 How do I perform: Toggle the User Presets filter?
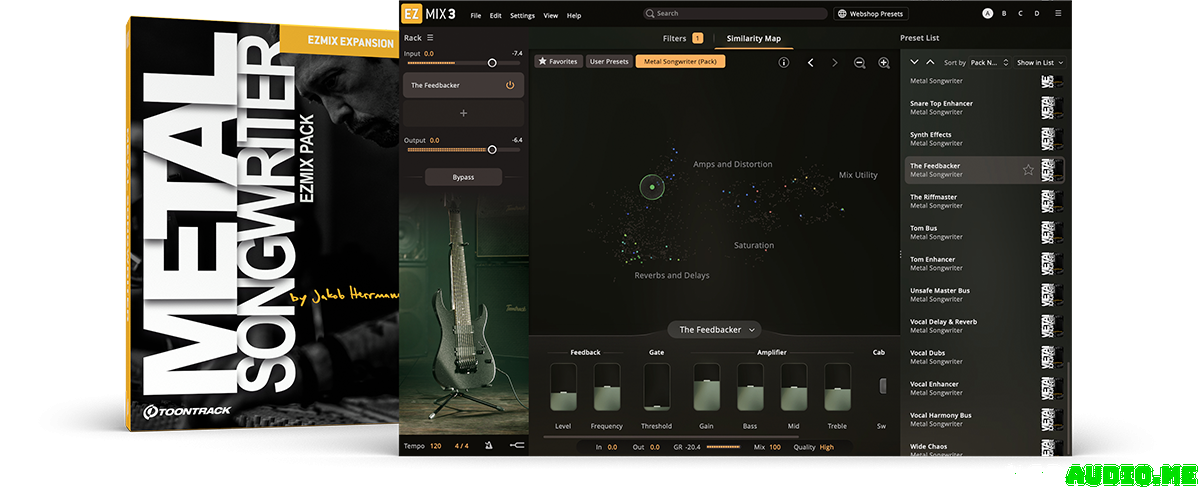pos(609,62)
